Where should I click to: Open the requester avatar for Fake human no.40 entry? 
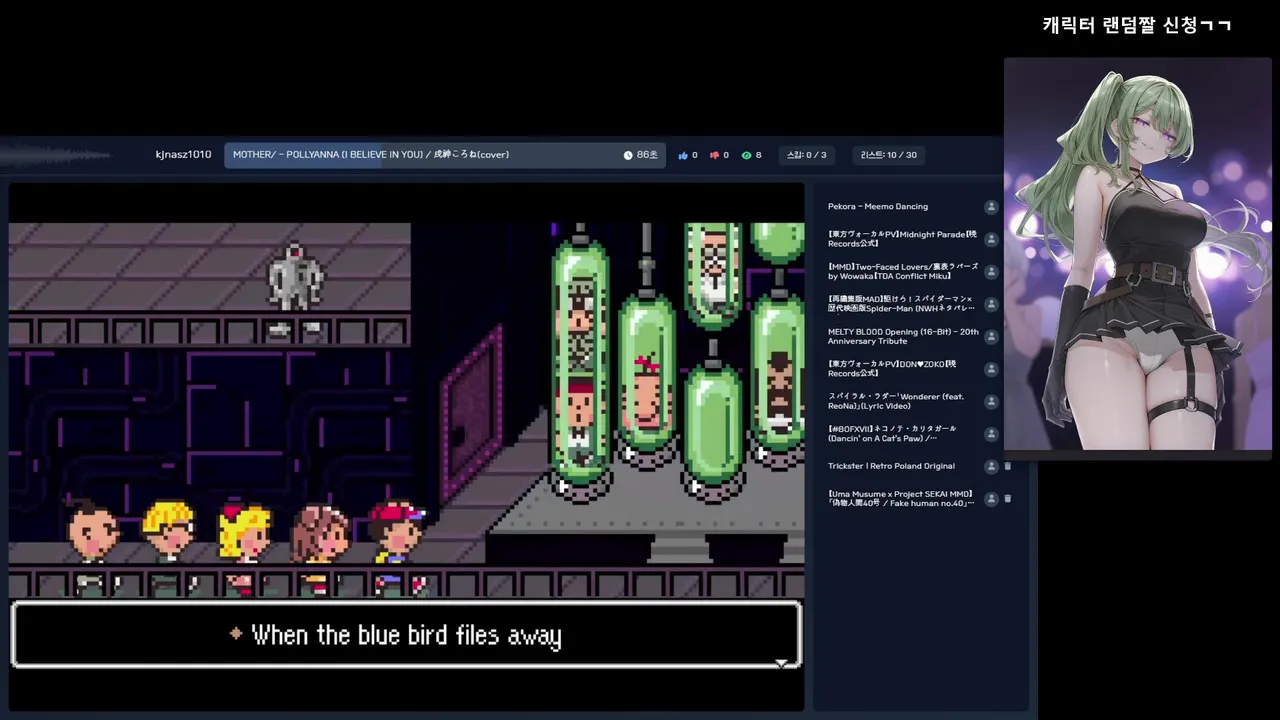991,498
